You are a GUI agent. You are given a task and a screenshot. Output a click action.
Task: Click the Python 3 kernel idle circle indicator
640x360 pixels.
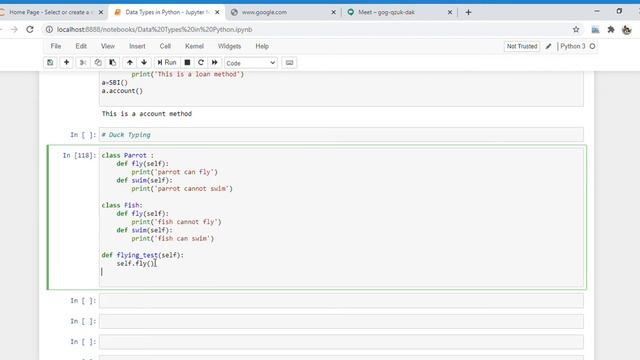tap(592, 47)
